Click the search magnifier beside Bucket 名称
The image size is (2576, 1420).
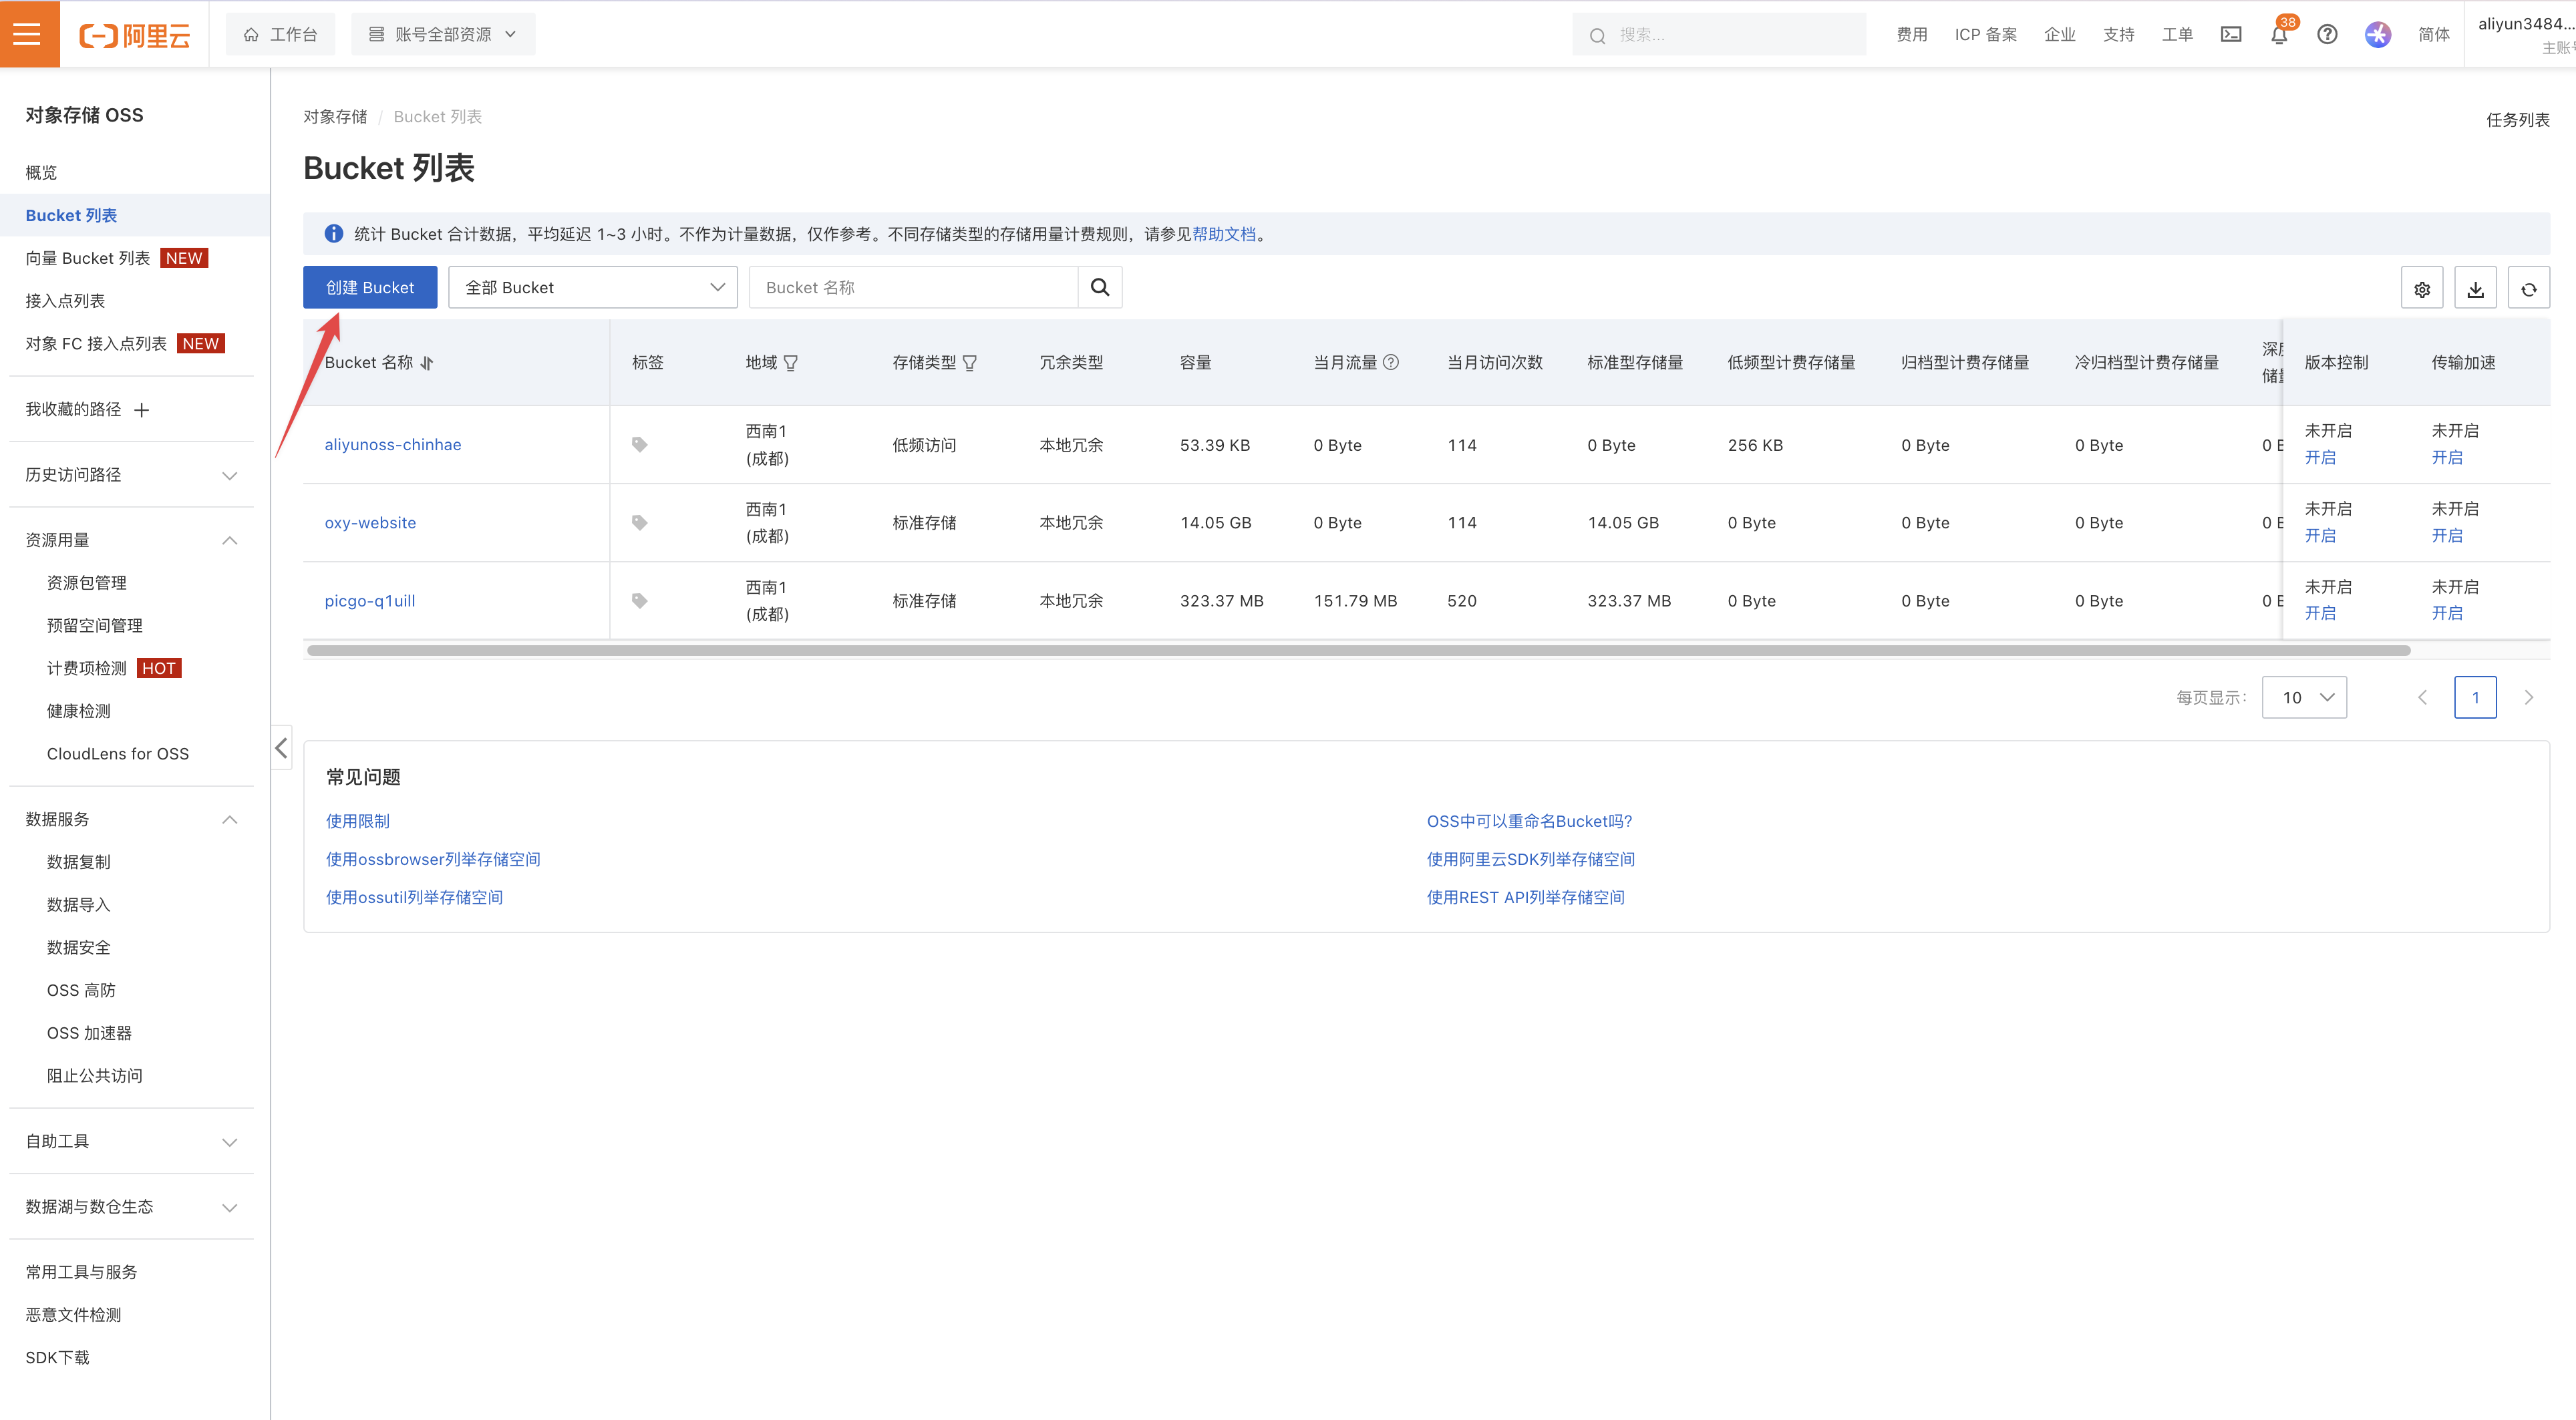[x=1100, y=287]
